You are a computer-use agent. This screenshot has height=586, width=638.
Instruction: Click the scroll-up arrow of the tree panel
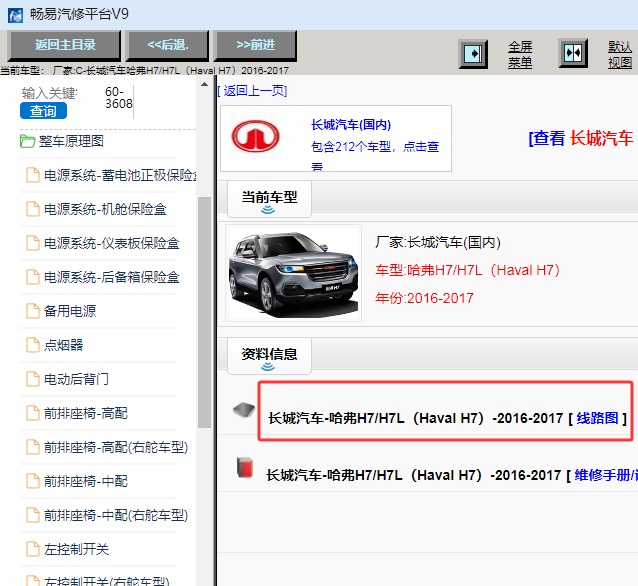(x=204, y=85)
